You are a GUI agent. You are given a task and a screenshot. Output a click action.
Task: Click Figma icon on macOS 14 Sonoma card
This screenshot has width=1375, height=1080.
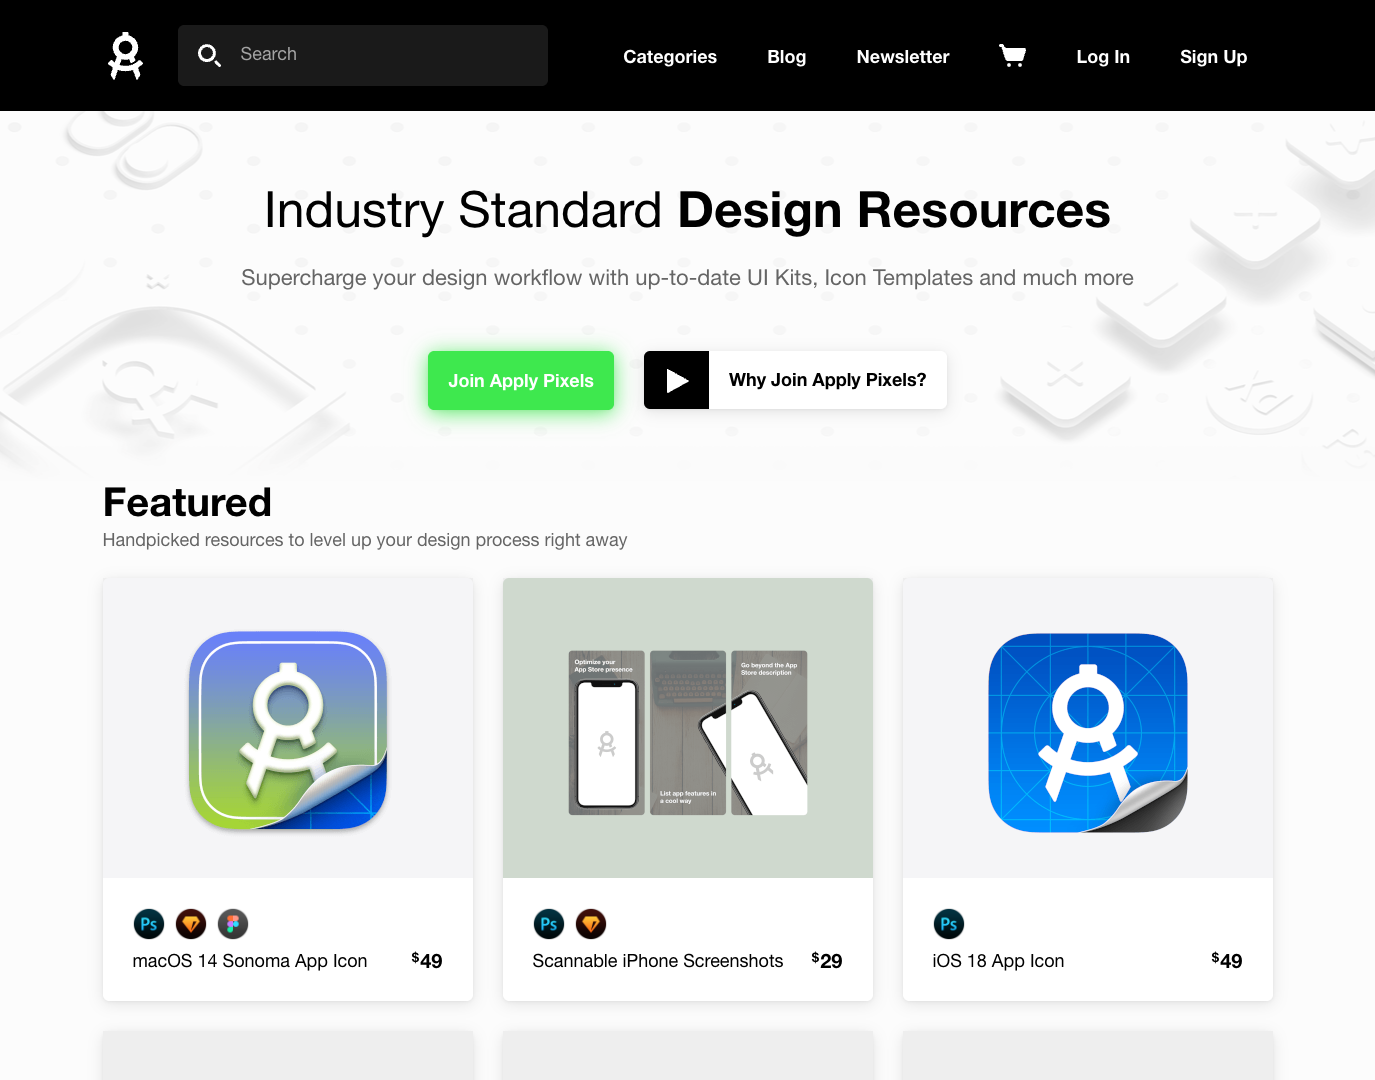coord(233,924)
